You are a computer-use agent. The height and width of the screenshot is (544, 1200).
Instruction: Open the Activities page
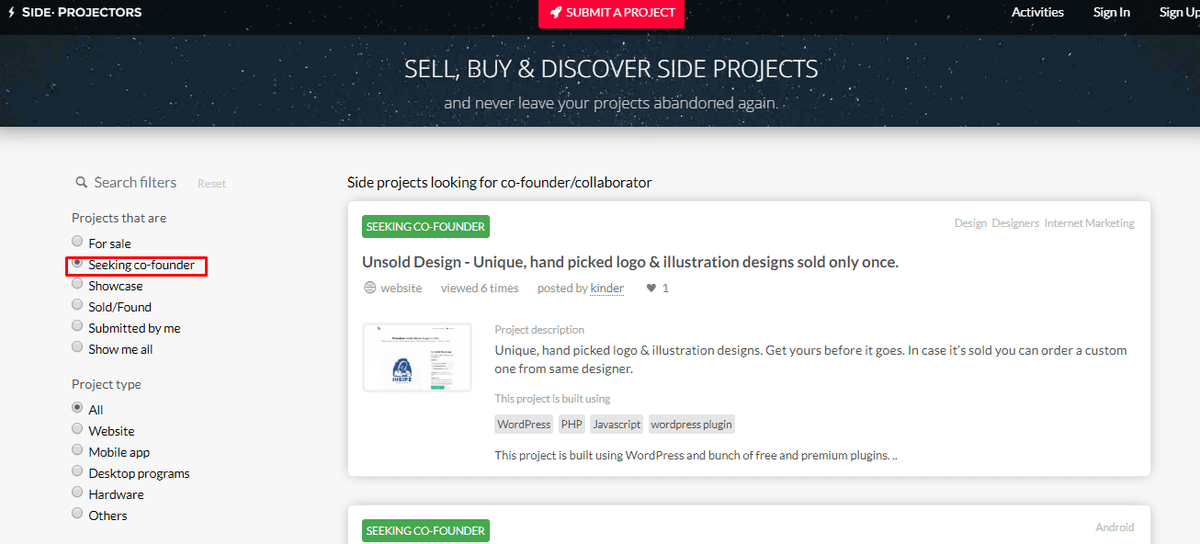[x=1037, y=12]
